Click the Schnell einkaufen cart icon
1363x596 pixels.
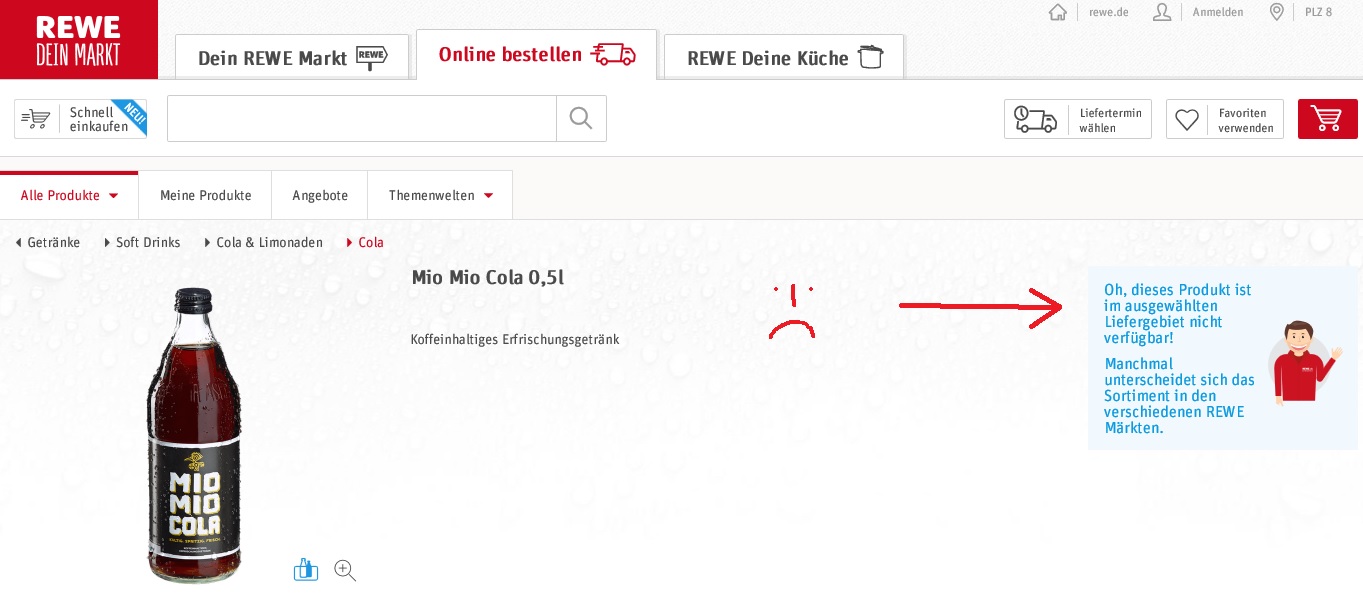(x=36, y=118)
